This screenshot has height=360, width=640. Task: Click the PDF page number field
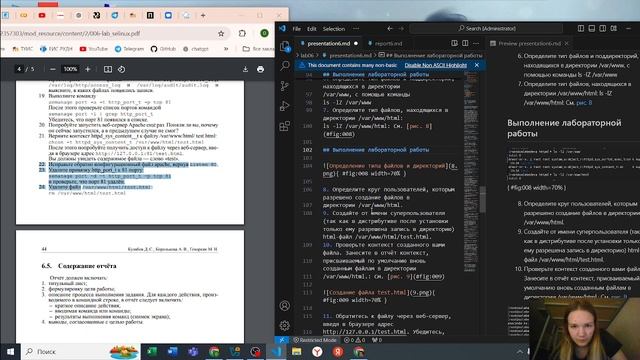[x=19, y=69]
